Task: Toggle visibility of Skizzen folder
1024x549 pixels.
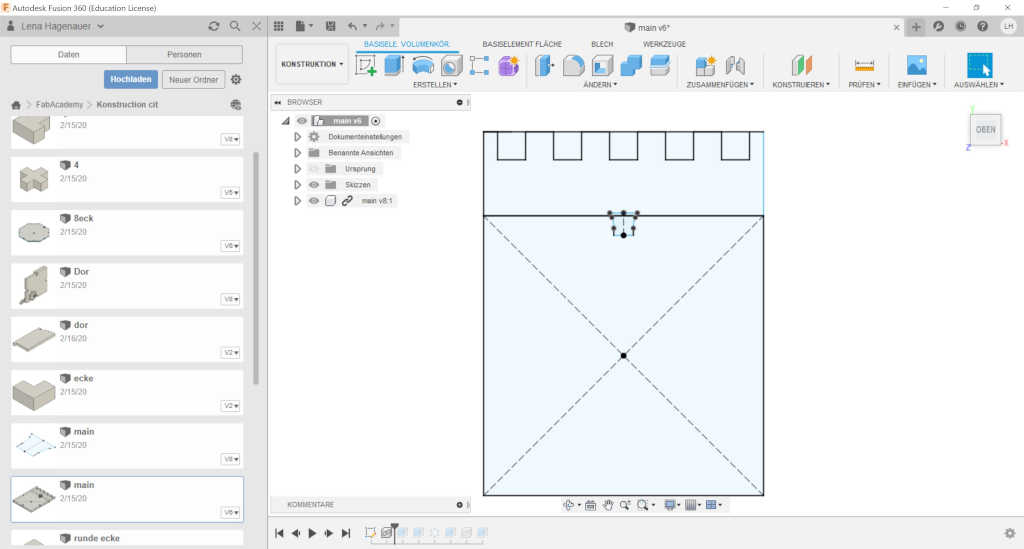Action: pos(314,185)
